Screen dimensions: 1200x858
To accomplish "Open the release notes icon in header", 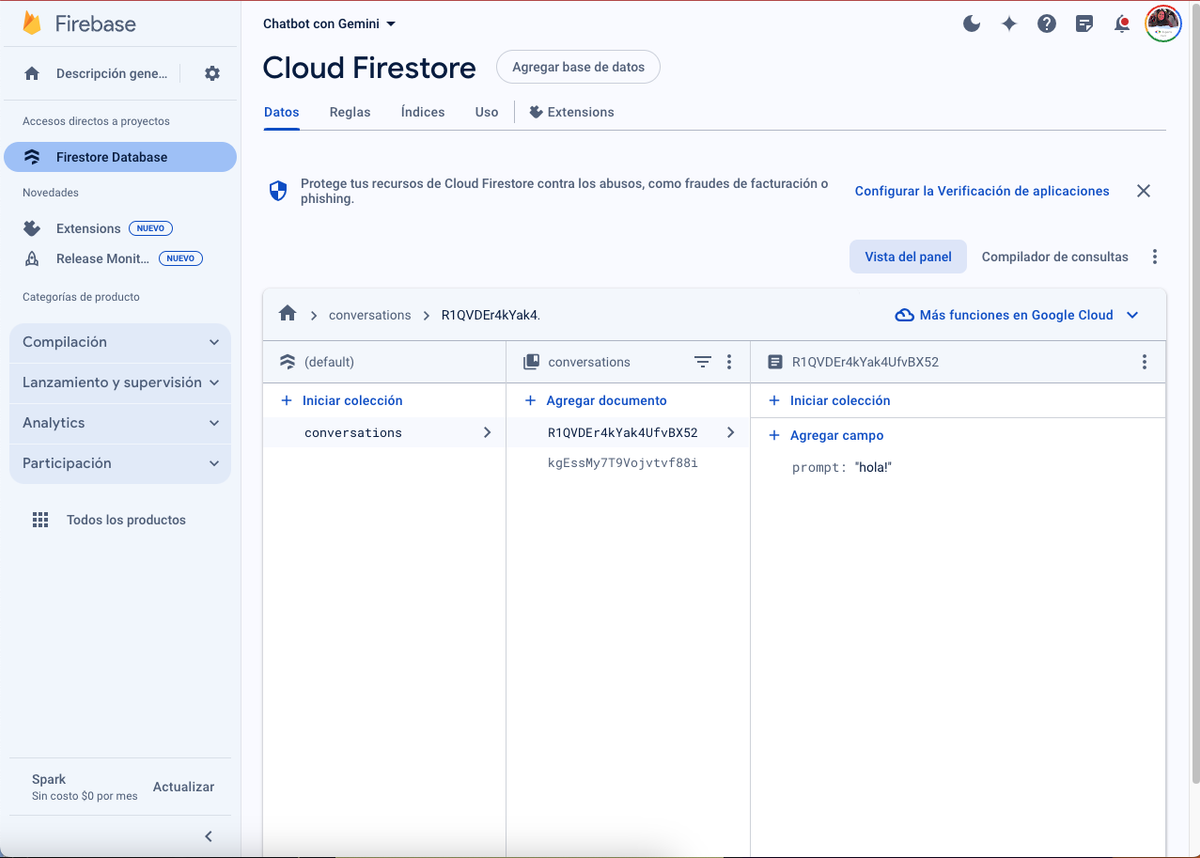I will (1084, 24).
